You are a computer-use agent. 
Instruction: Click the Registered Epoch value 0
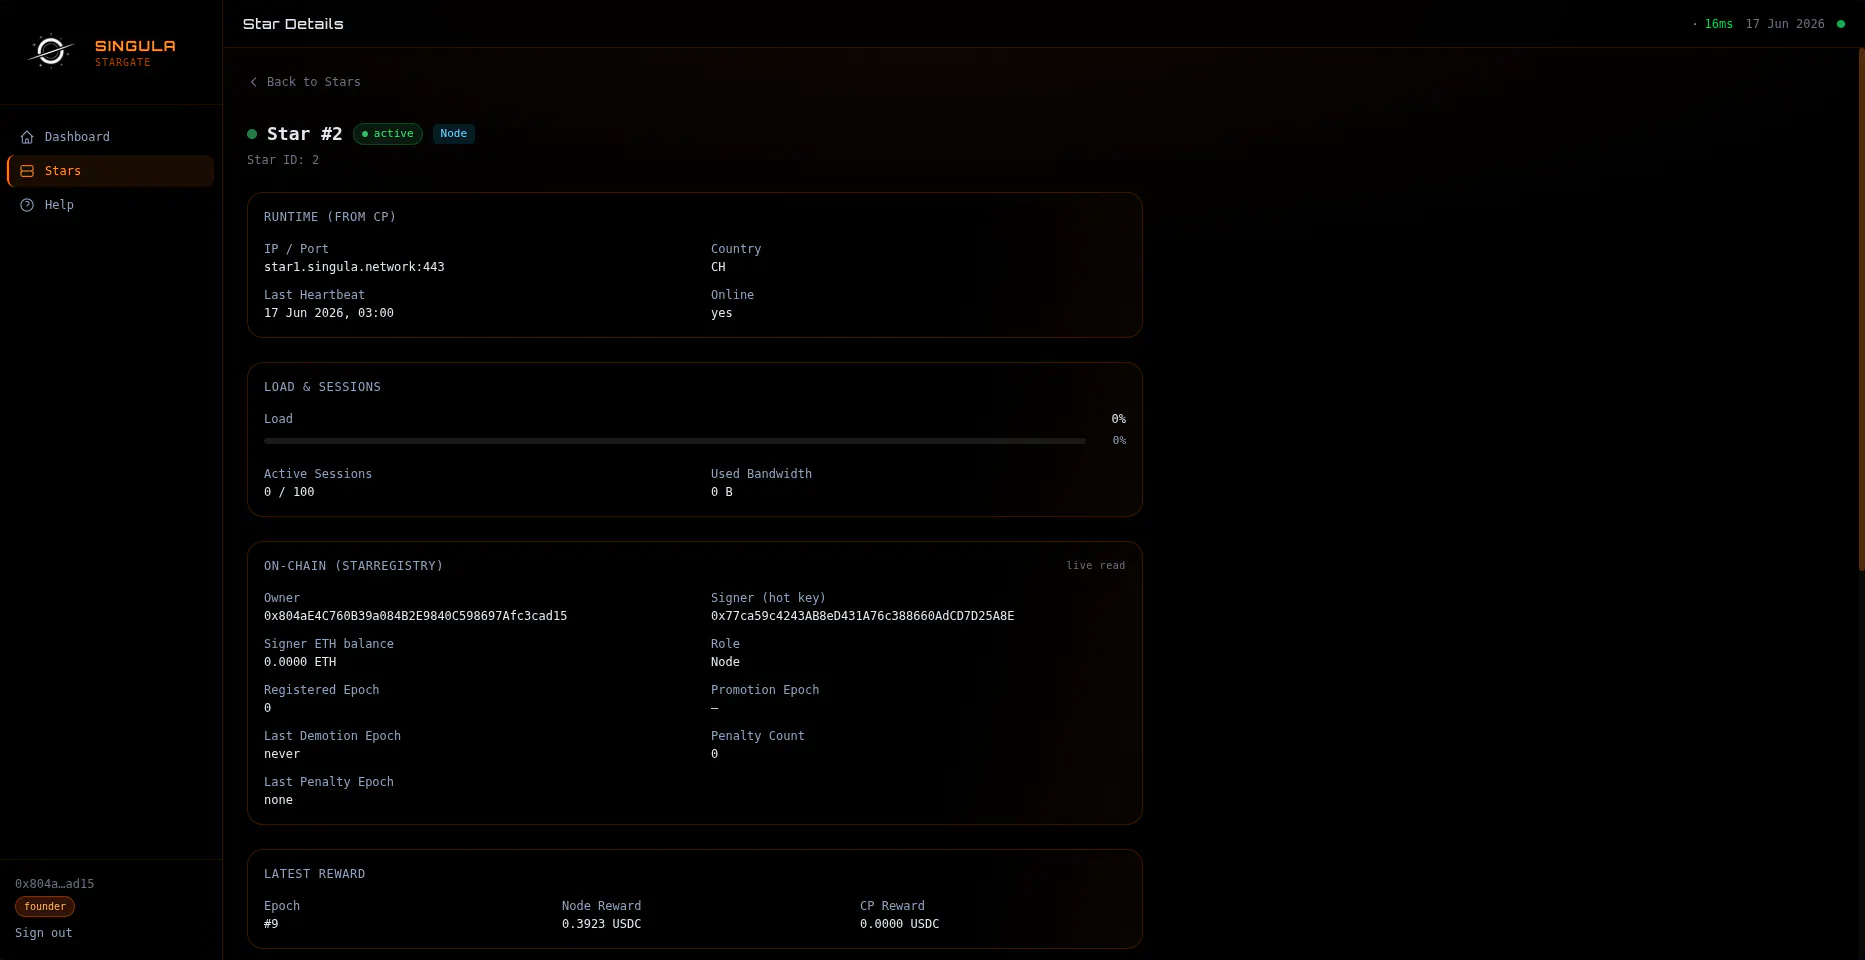[x=268, y=708]
